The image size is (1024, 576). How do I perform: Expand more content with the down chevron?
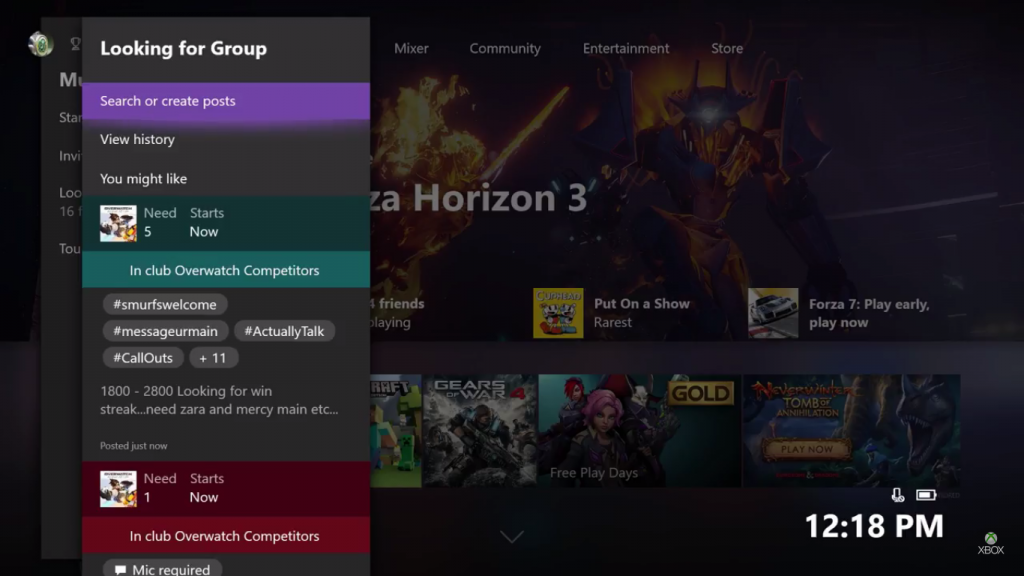click(x=512, y=537)
